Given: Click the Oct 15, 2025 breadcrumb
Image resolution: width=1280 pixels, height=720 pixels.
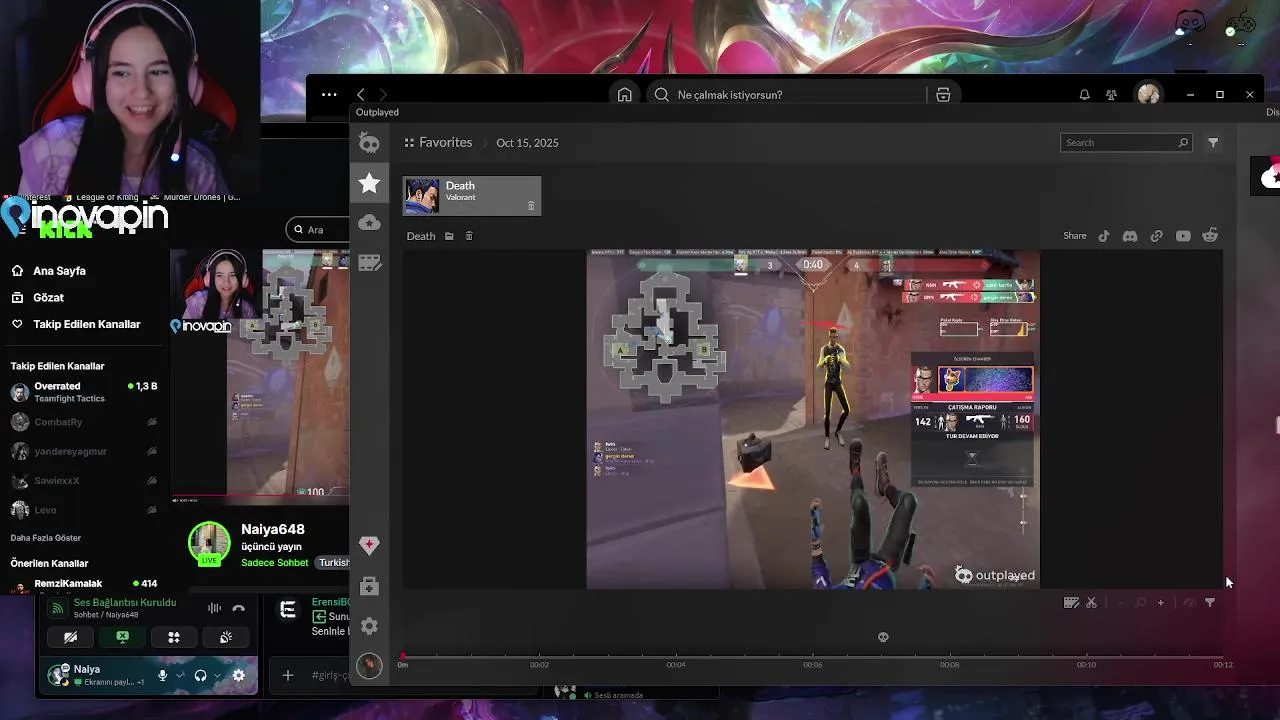Looking at the screenshot, I should (x=527, y=143).
